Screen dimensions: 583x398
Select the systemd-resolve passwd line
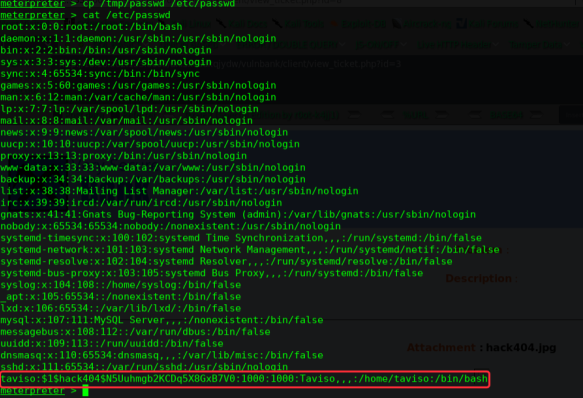[x=226, y=261]
